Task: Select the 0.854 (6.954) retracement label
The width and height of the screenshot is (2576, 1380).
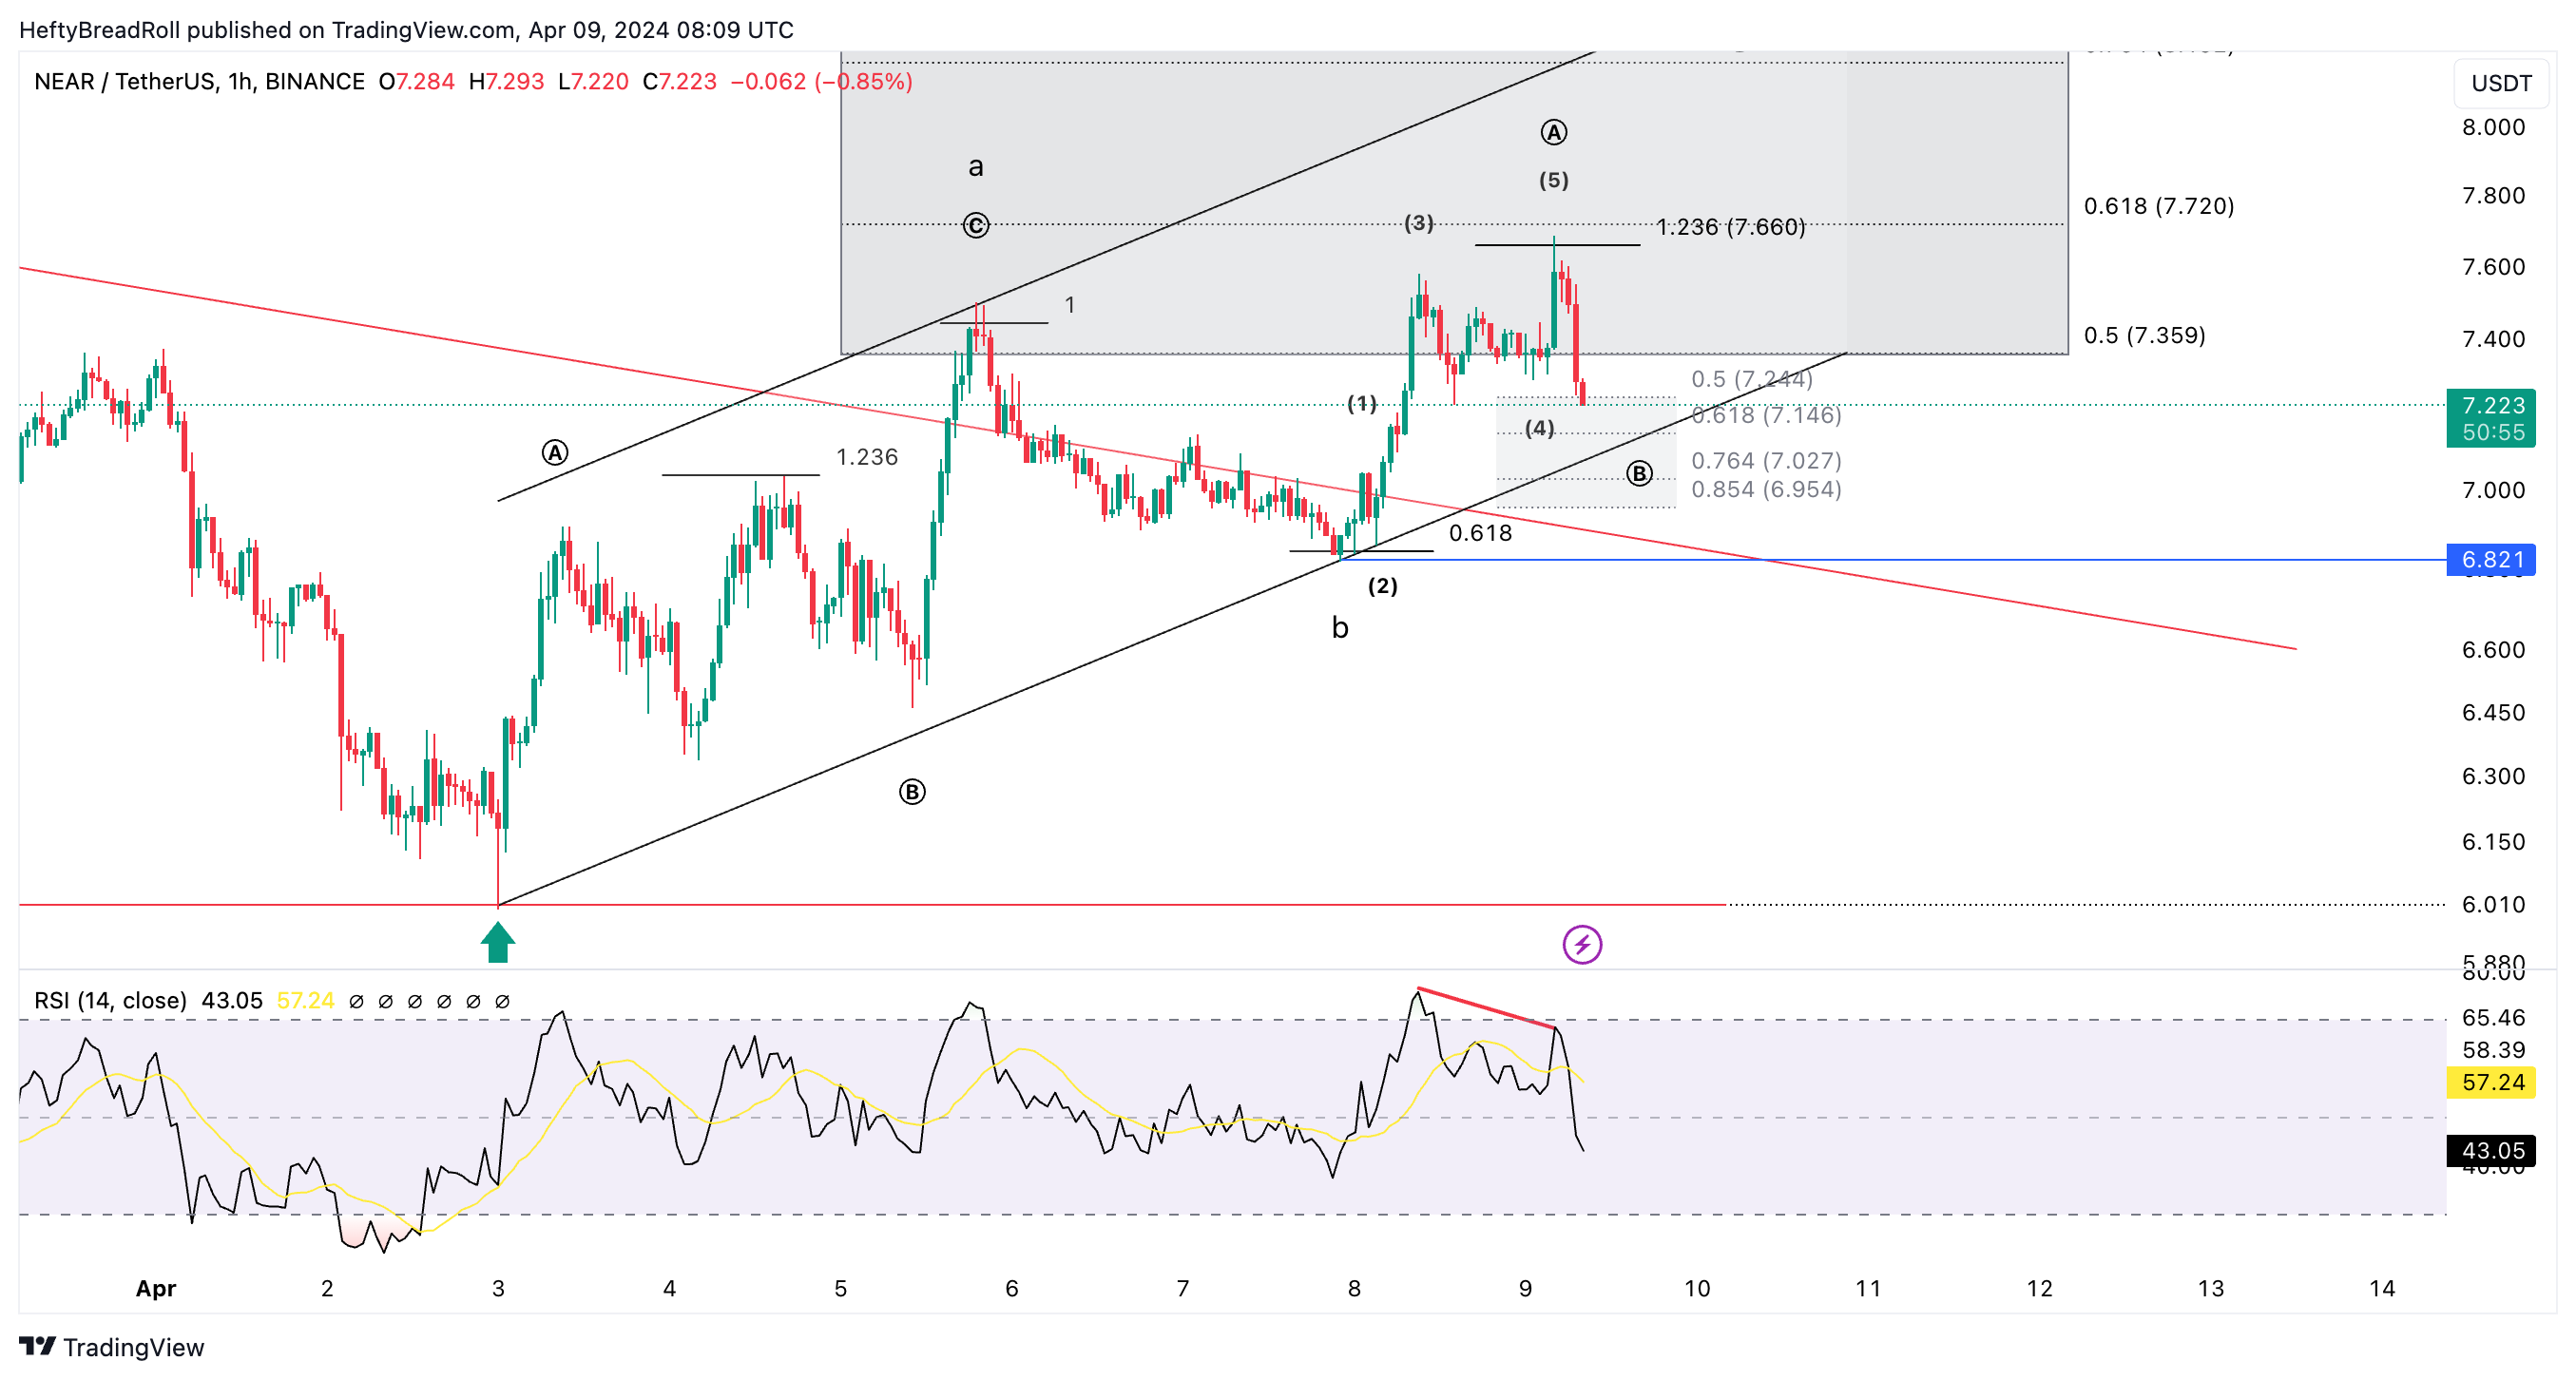Action: [x=1766, y=489]
